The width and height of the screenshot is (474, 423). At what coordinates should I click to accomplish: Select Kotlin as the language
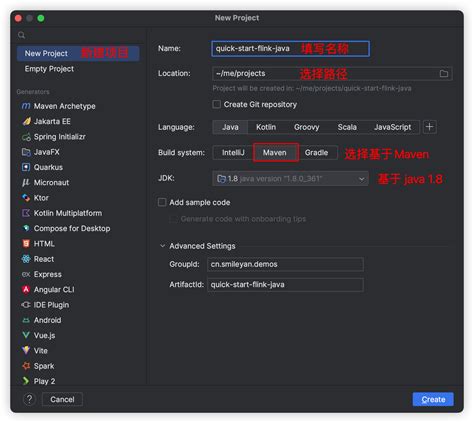pos(266,127)
